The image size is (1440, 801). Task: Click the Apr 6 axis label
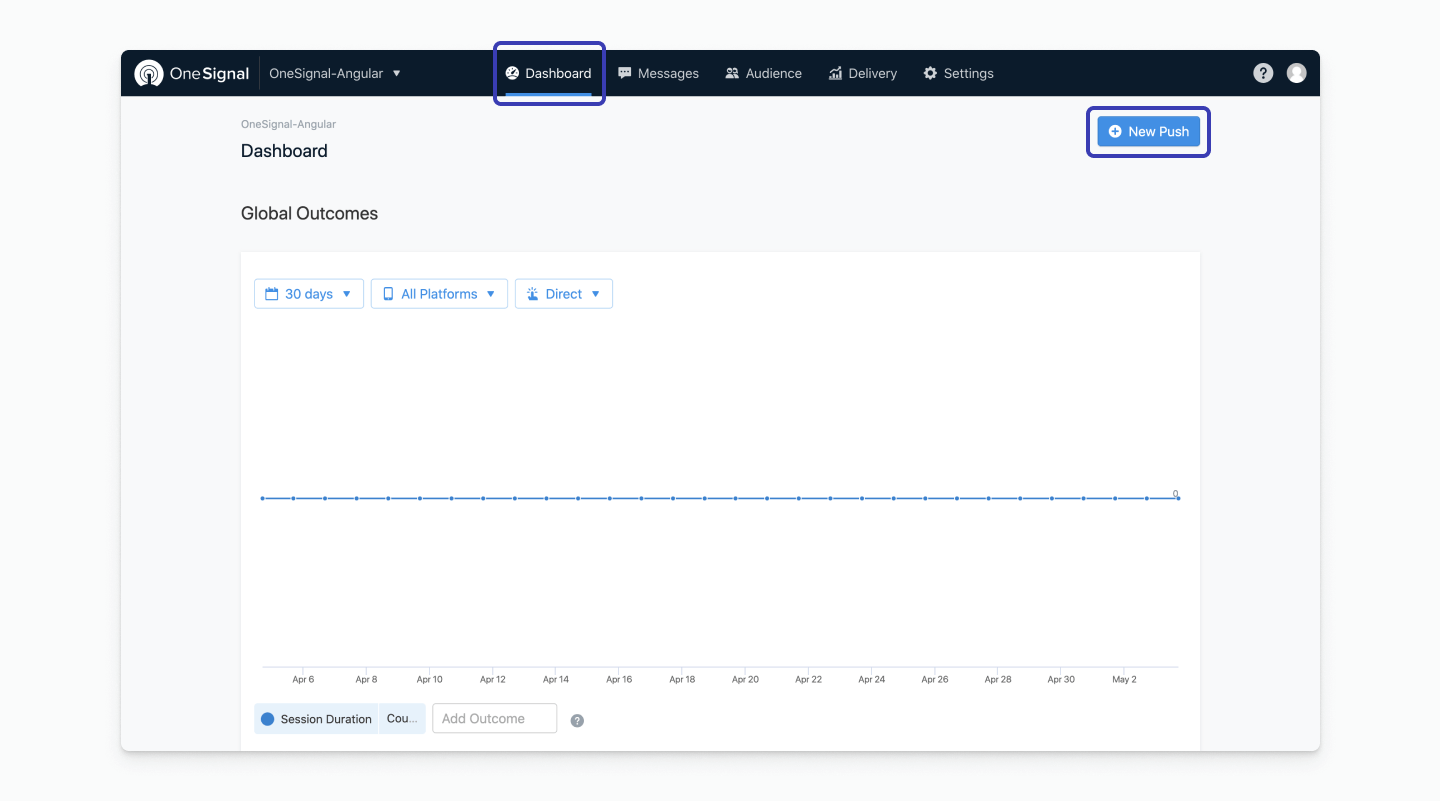coord(303,679)
